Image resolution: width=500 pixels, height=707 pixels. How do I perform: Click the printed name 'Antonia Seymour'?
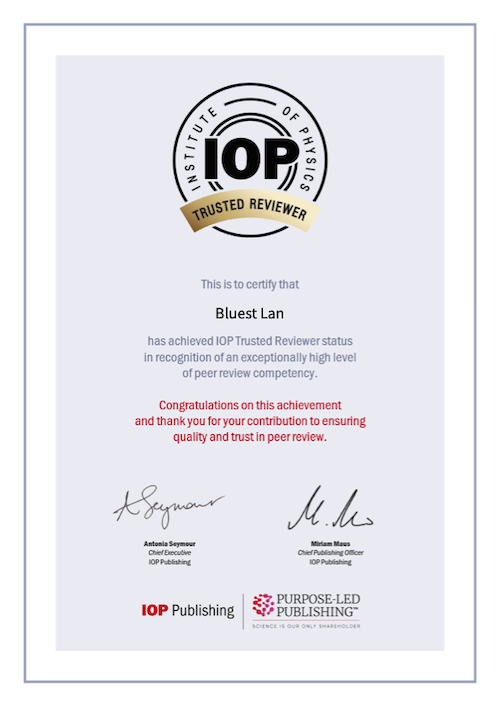pyautogui.click(x=170, y=544)
